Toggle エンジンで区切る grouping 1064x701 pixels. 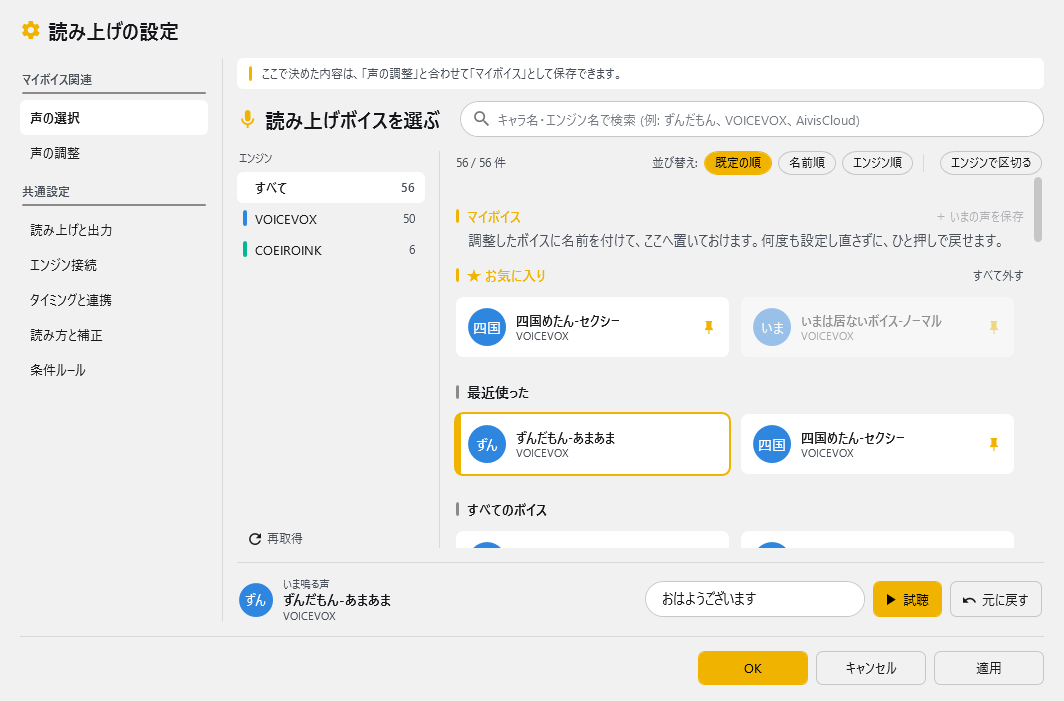[x=991, y=163]
